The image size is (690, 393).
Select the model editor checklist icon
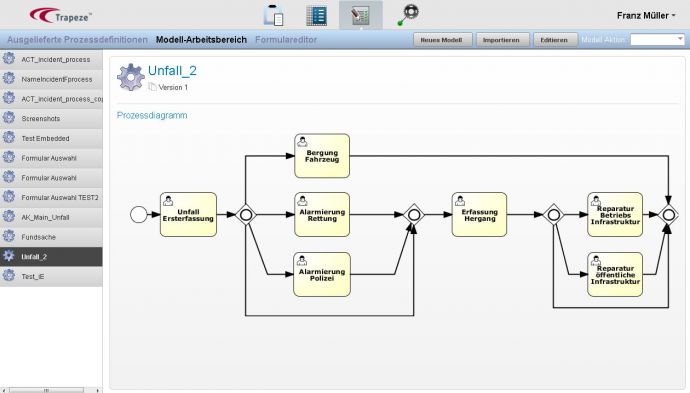360,15
